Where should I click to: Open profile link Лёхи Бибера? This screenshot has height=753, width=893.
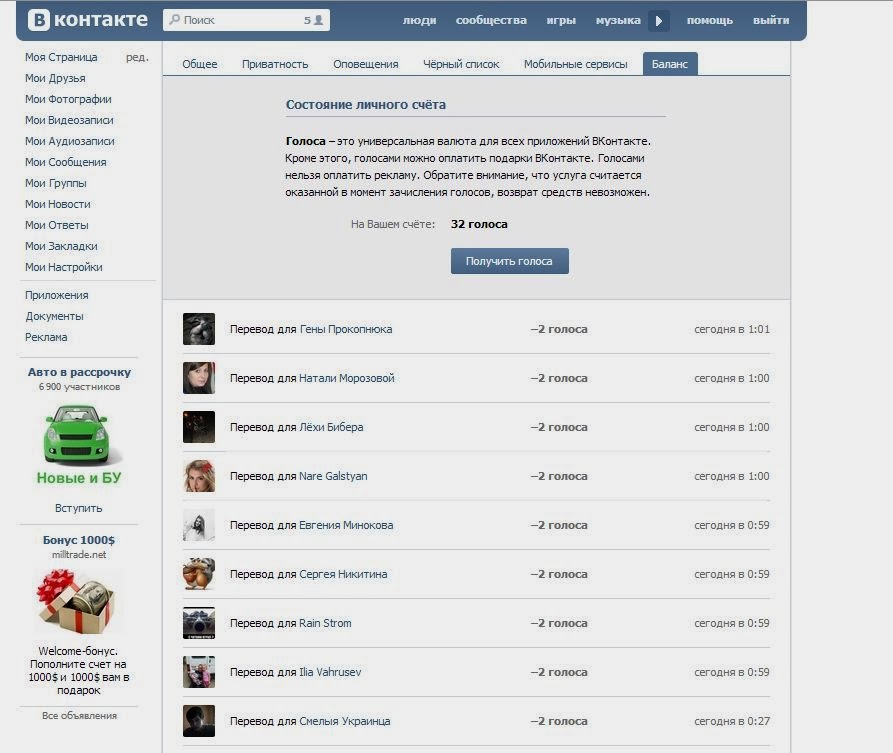click(x=331, y=427)
